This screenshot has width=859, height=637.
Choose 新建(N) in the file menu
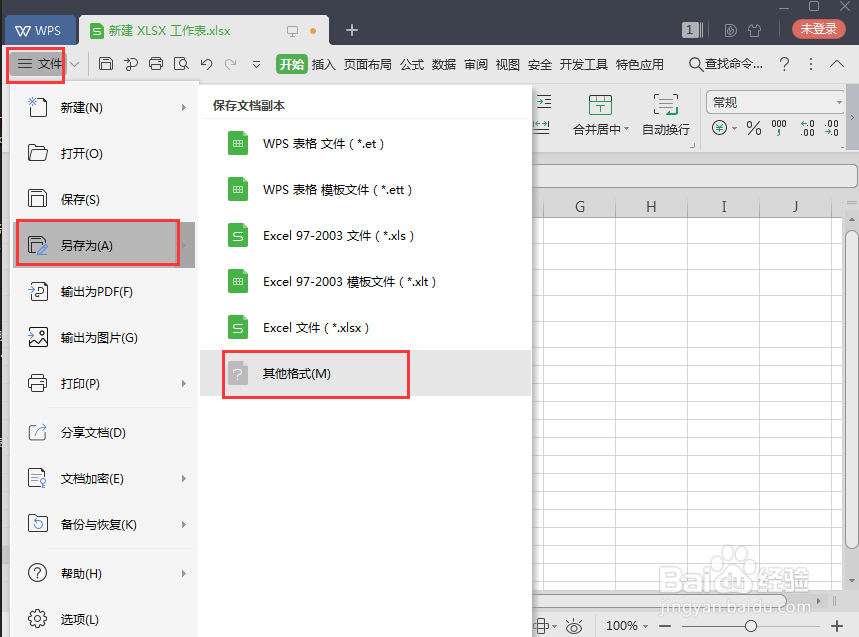(104, 107)
